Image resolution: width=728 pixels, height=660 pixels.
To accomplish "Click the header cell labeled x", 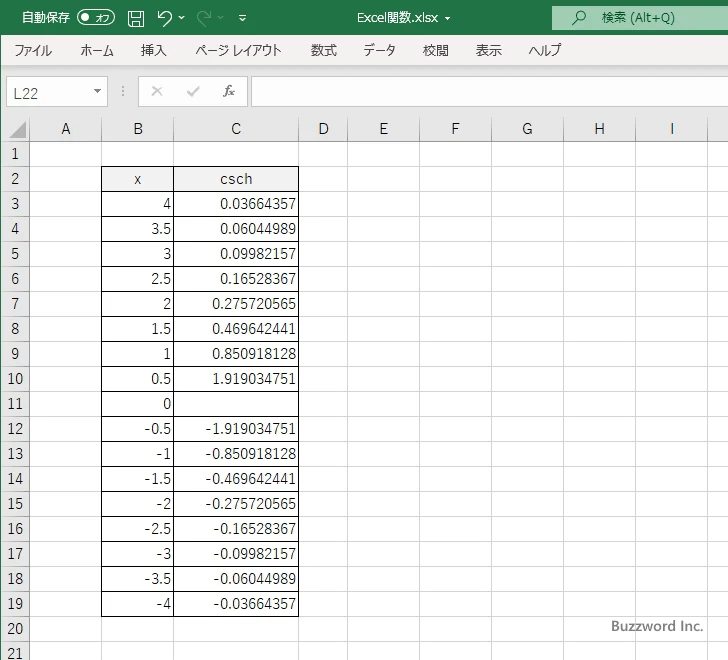I will 137,179.
